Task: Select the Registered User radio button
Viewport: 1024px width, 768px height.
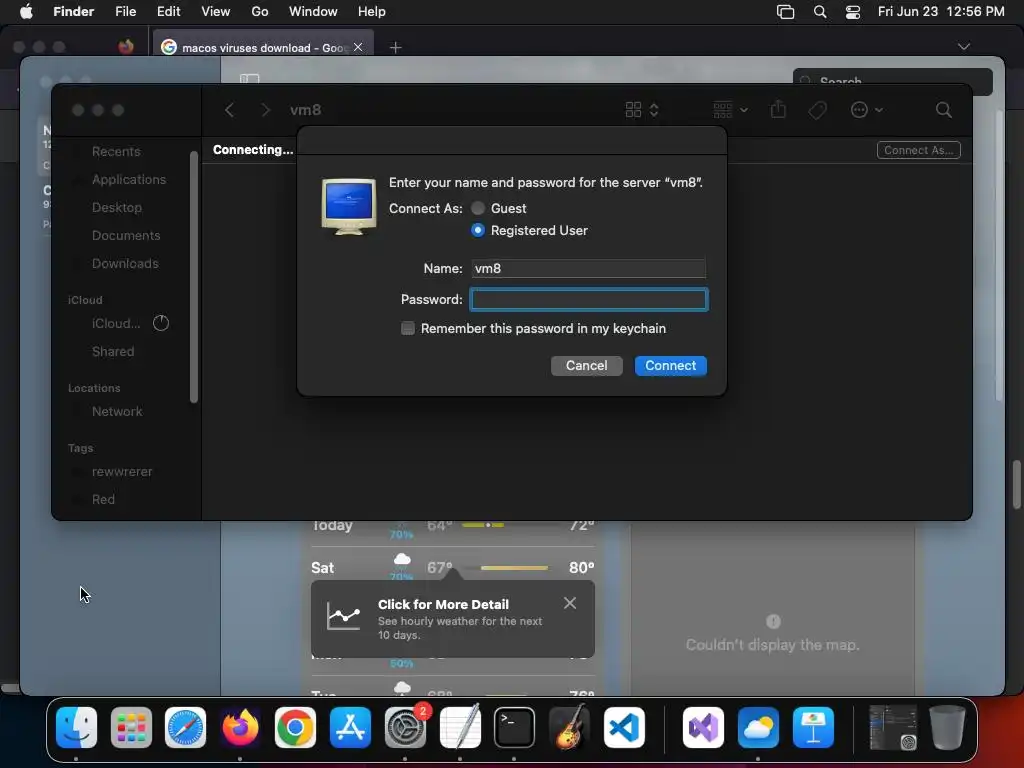Action: coord(478,231)
